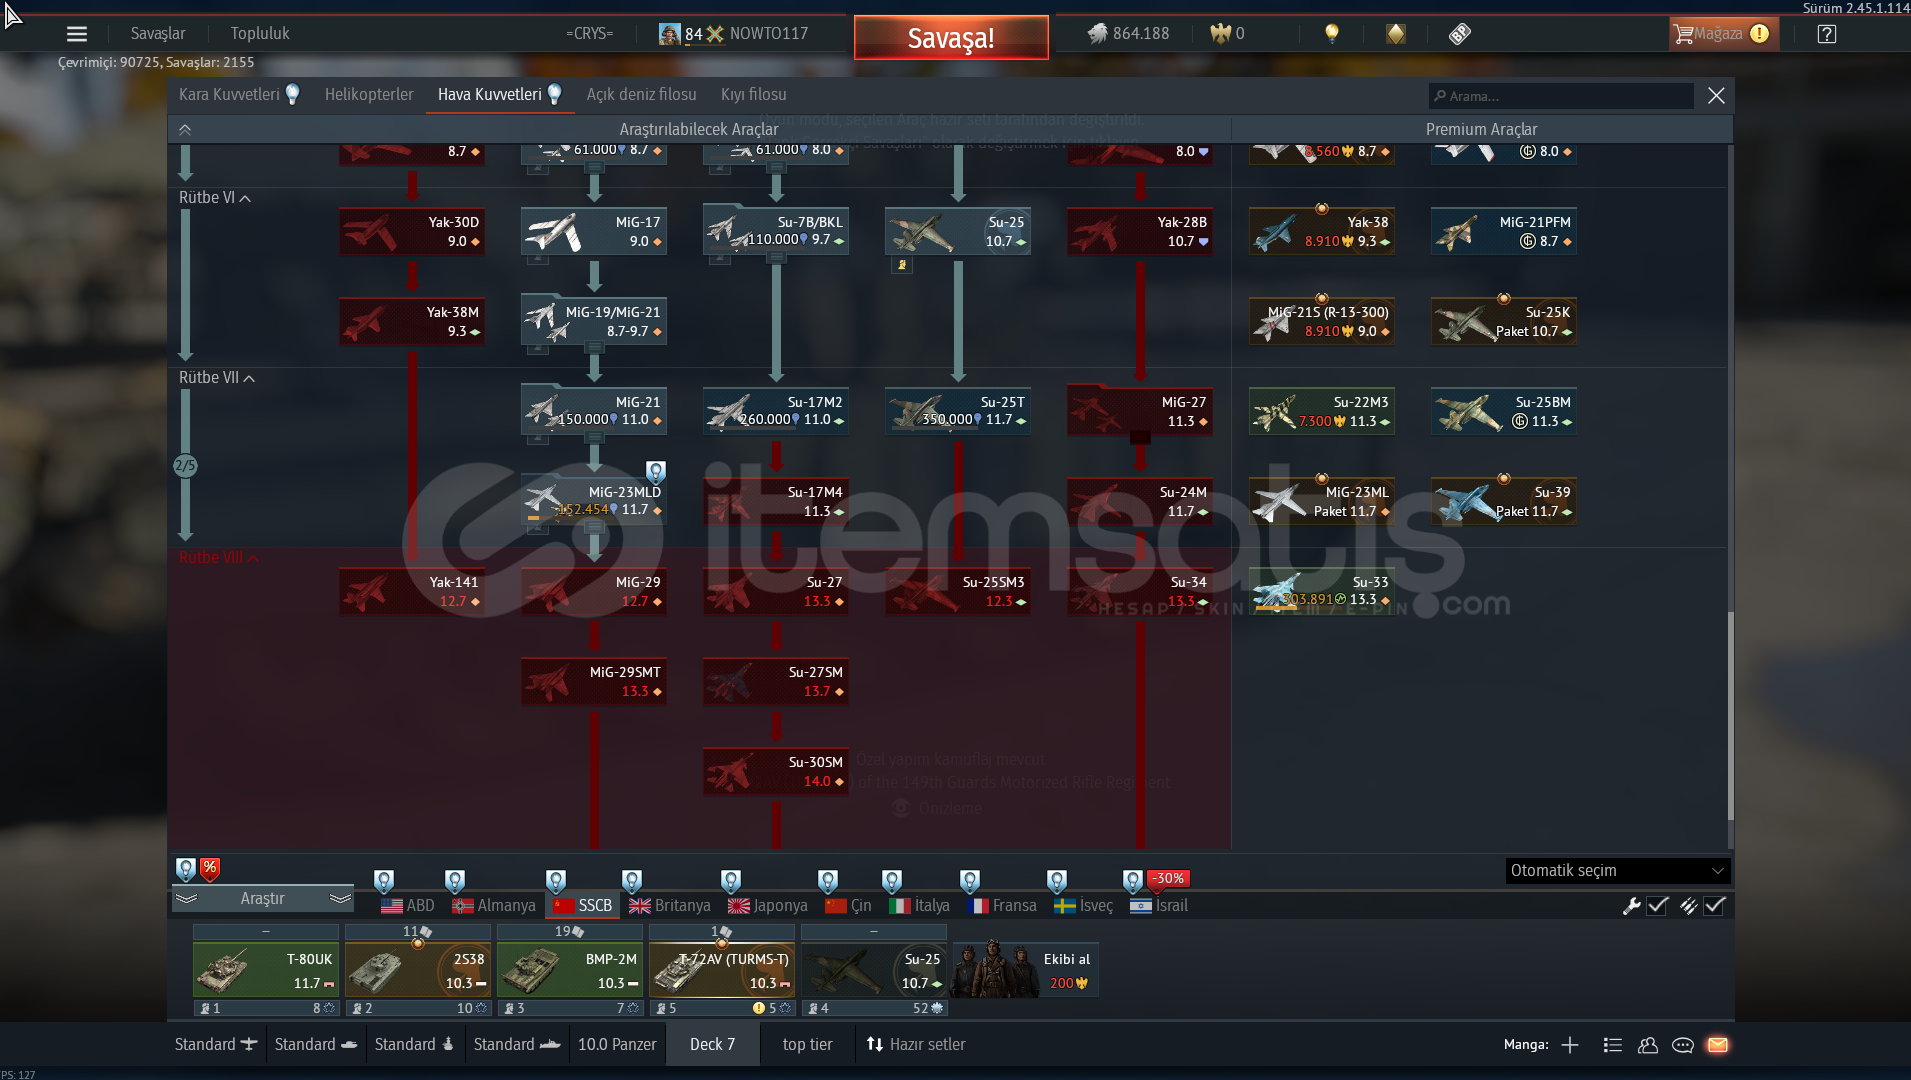Select the Çin nation flag
The width and height of the screenshot is (1911, 1080).
(x=848, y=905)
